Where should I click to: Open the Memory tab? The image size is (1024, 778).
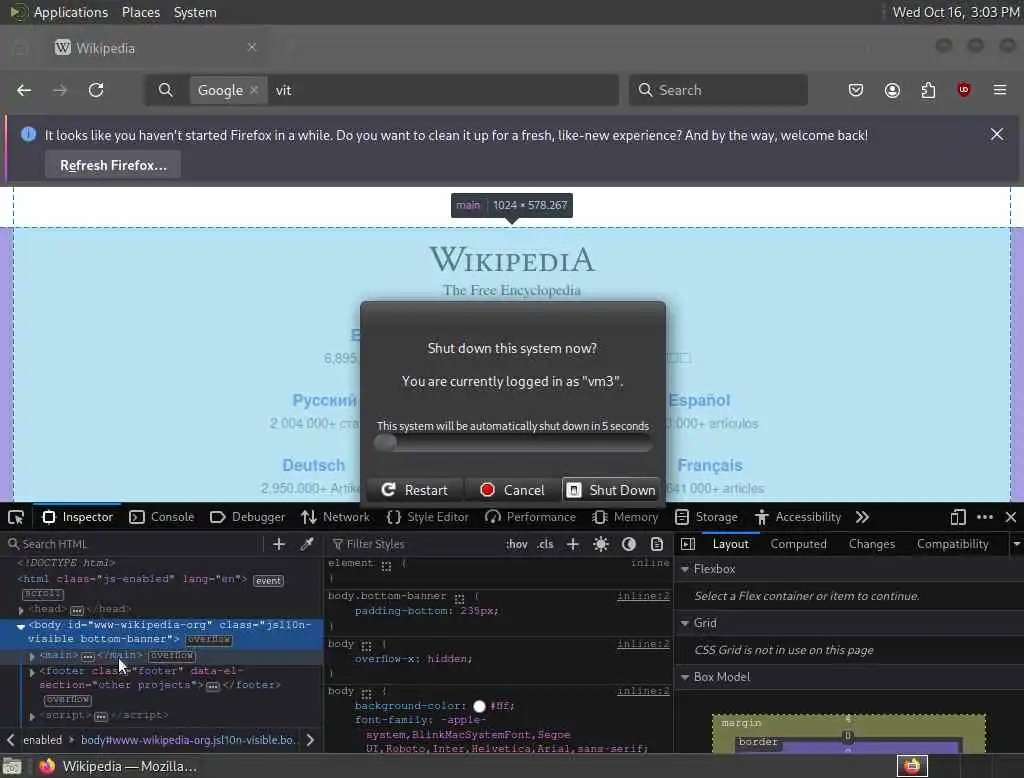625,517
